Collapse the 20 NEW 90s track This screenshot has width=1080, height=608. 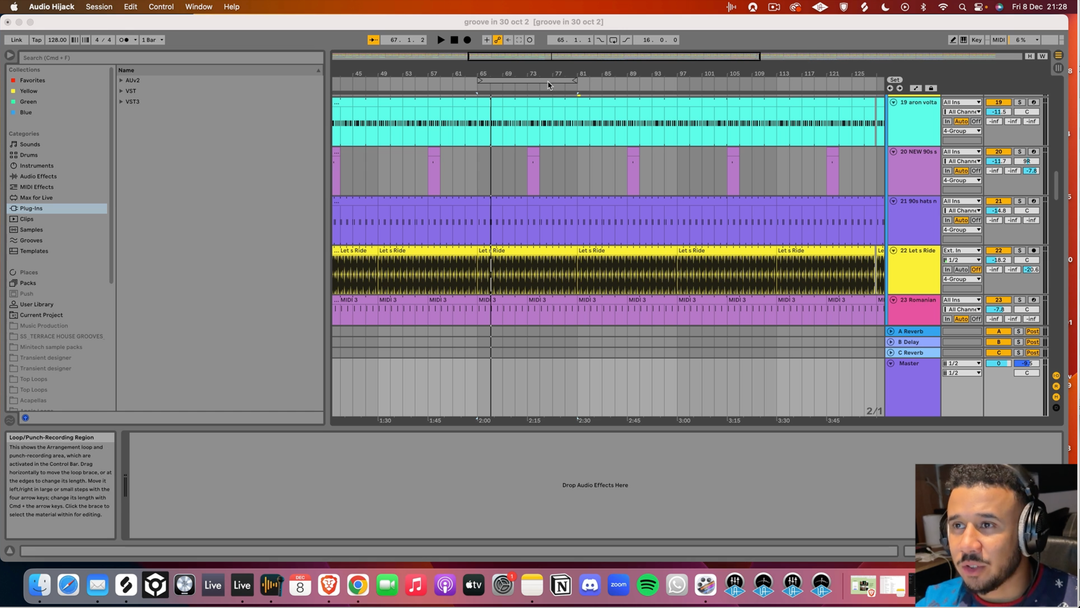(x=893, y=152)
